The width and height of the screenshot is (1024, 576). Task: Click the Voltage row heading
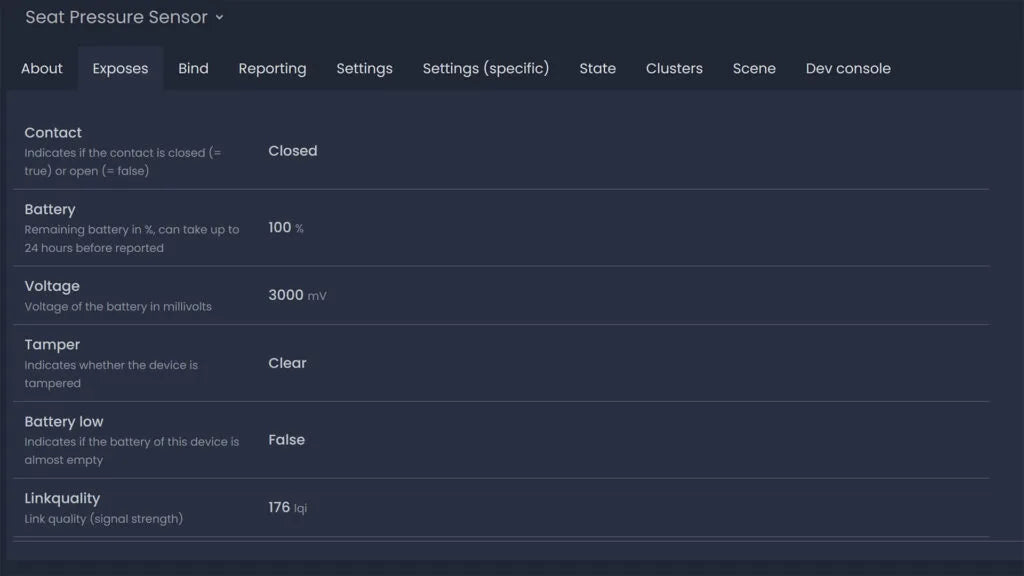[x=52, y=286]
